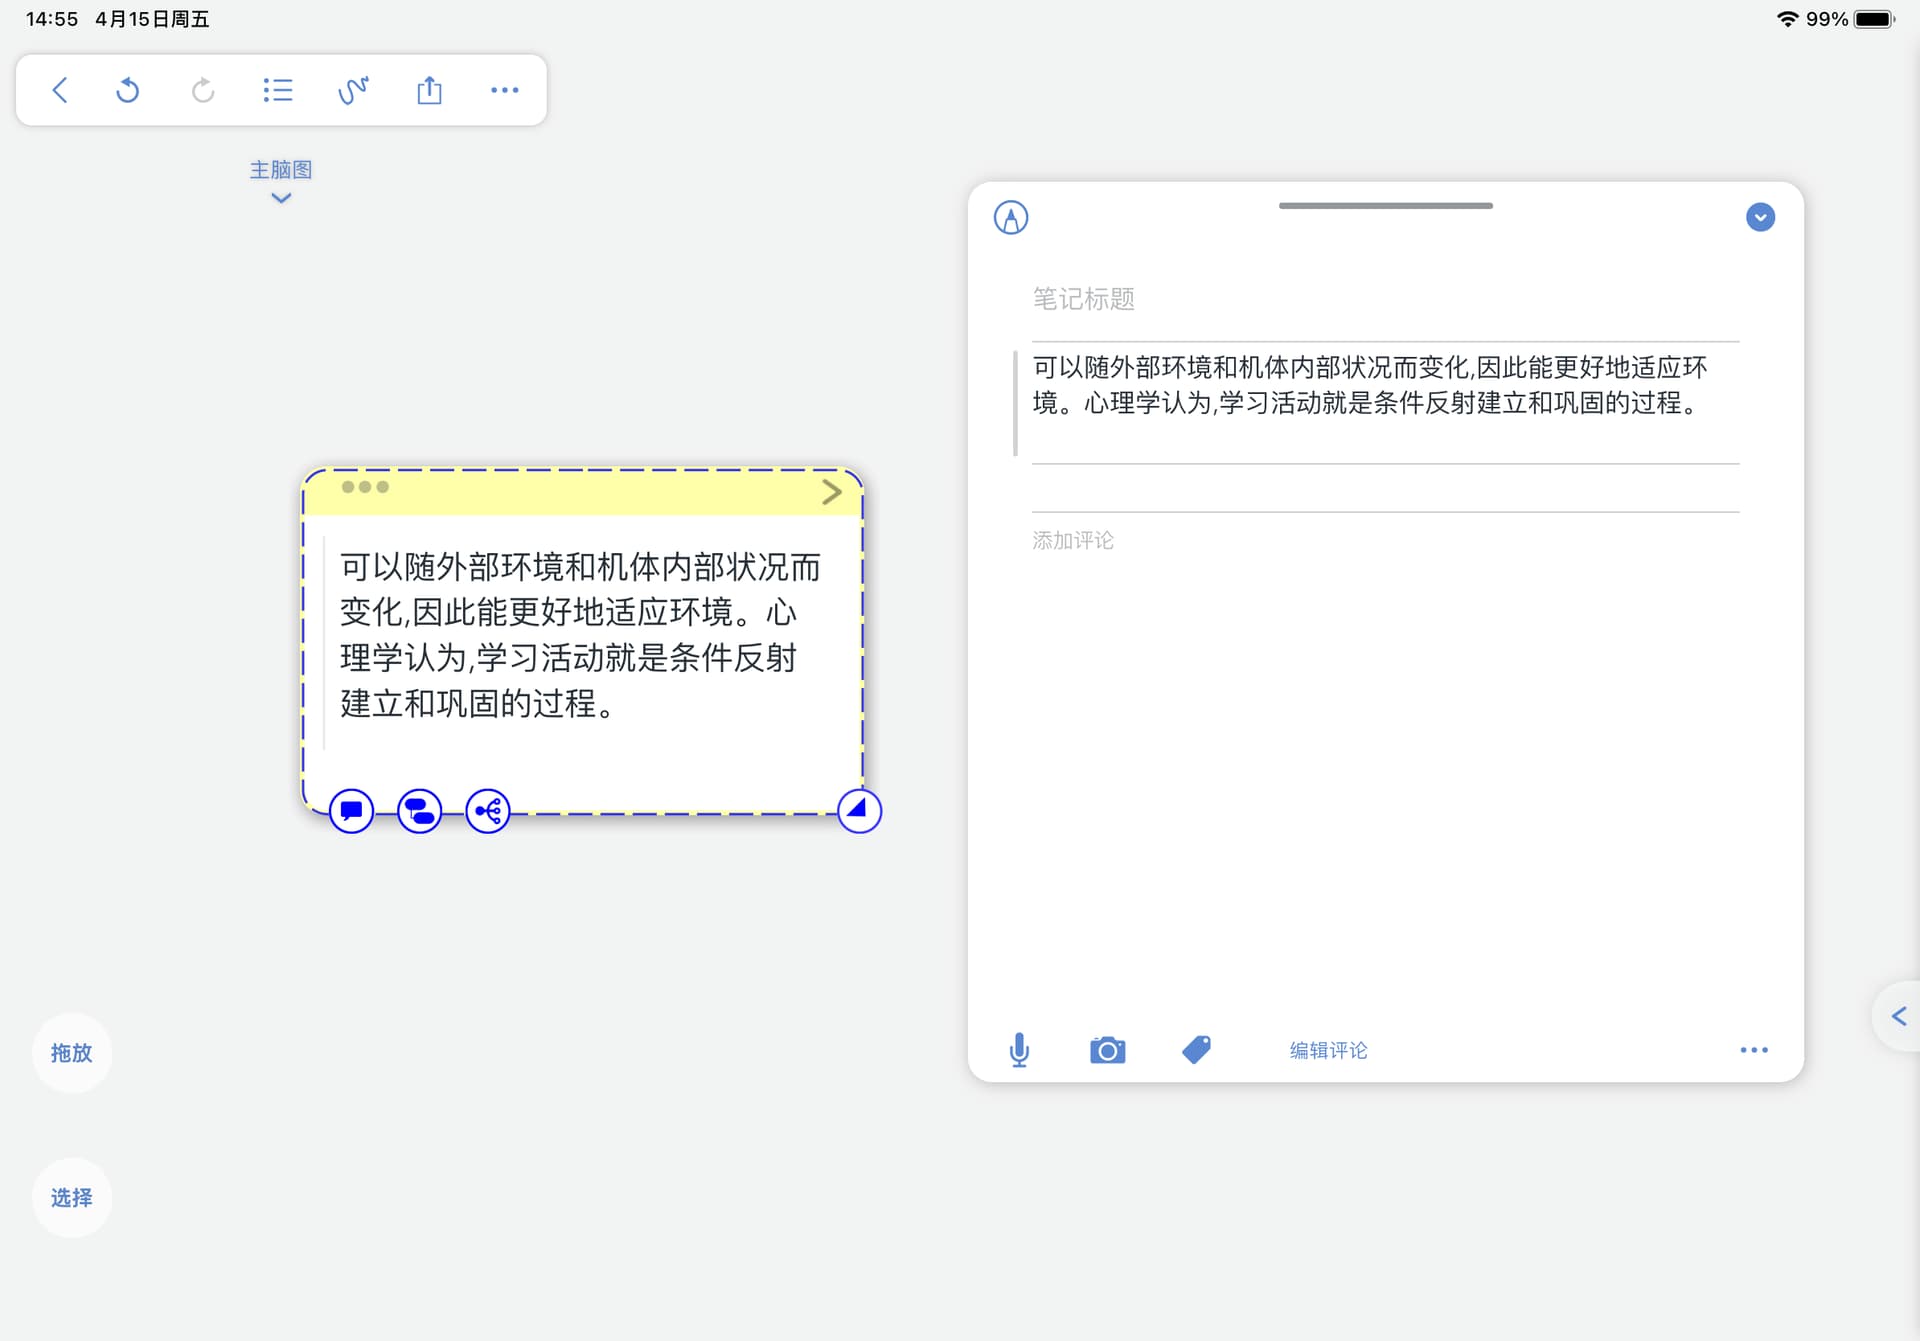The height and width of the screenshot is (1341, 1920).
Task: Click the child branch icon on card
Action: pyautogui.click(x=488, y=811)
